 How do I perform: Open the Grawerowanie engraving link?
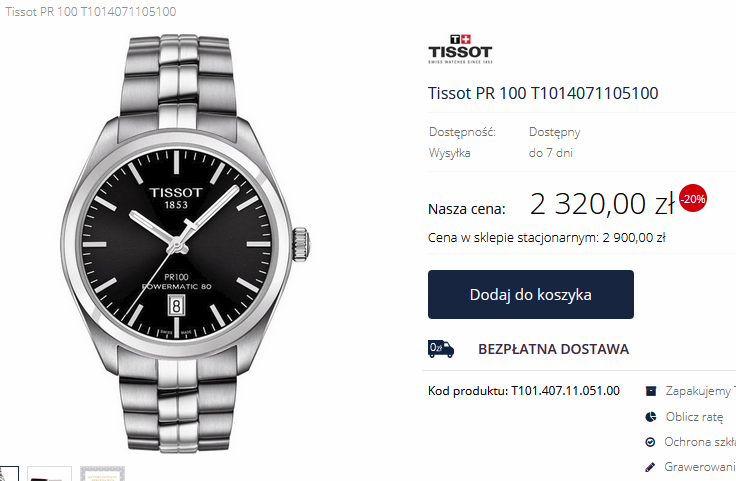(700, 467)
